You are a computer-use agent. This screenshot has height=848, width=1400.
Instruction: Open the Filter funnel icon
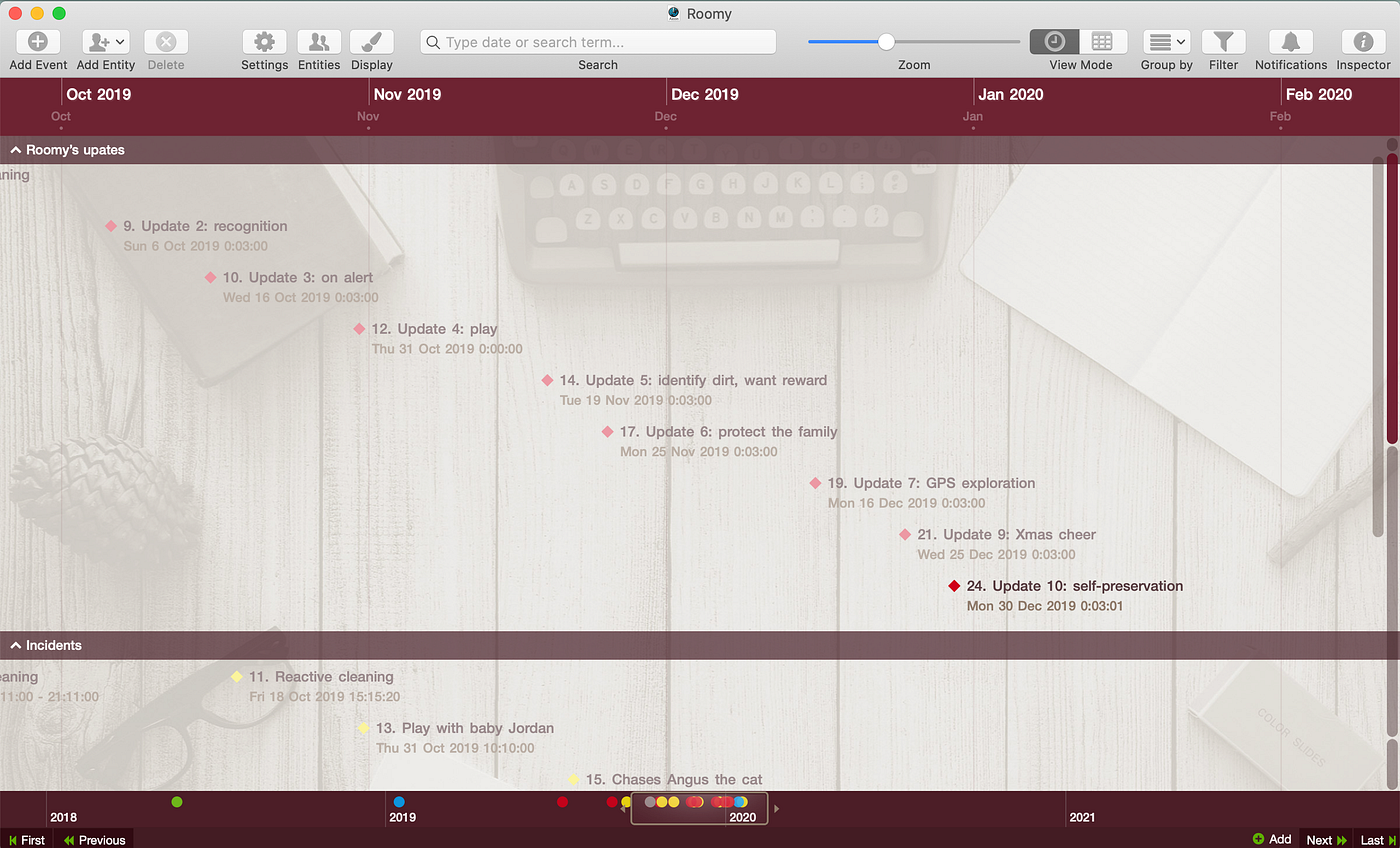click(1223, 42)
